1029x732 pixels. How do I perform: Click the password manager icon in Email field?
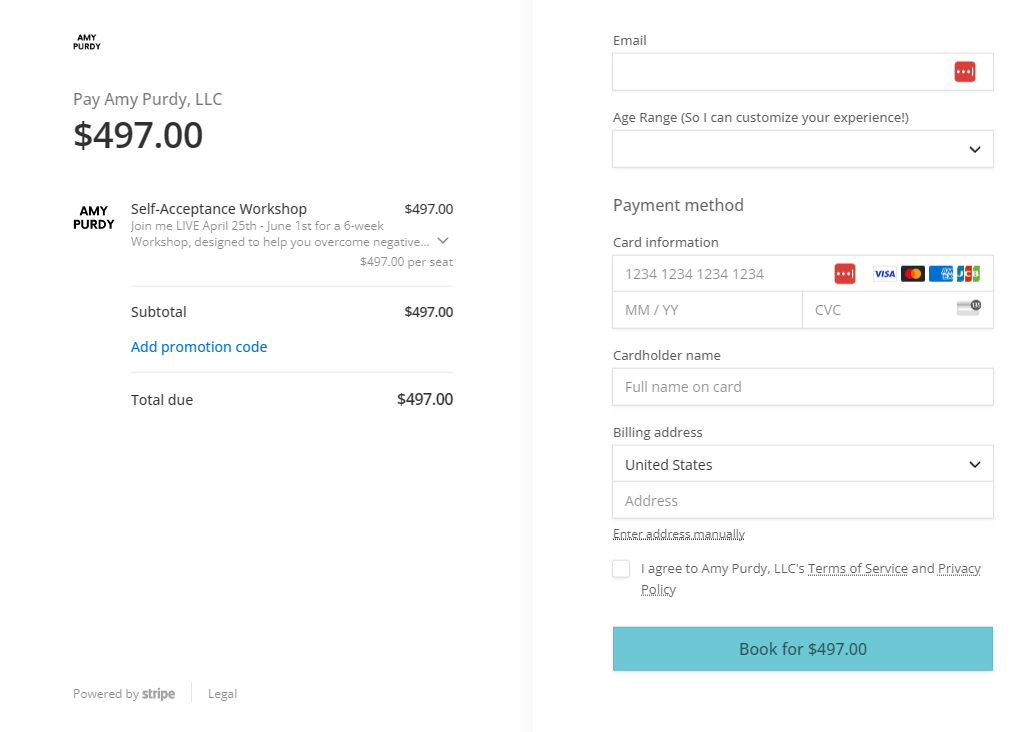964,72
